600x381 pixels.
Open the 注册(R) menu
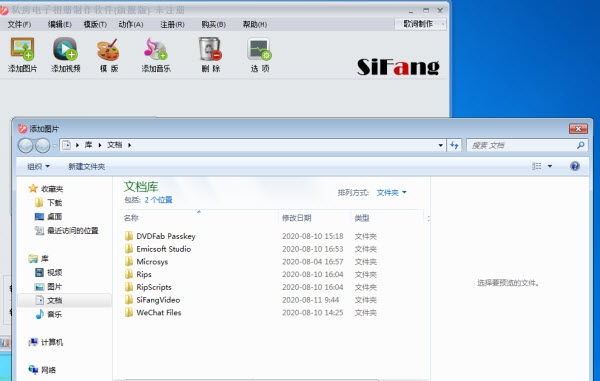point(172,24)
